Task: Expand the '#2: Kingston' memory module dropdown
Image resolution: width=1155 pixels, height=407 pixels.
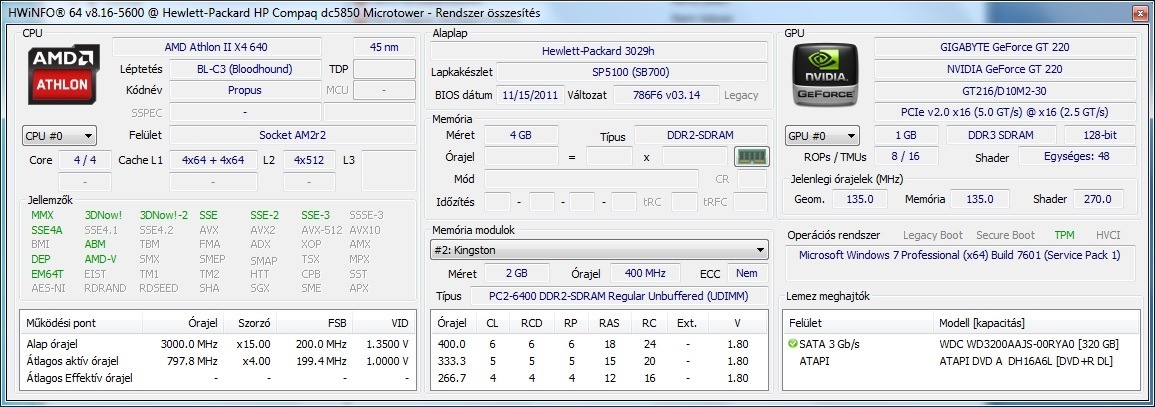Action: point(599,251)
